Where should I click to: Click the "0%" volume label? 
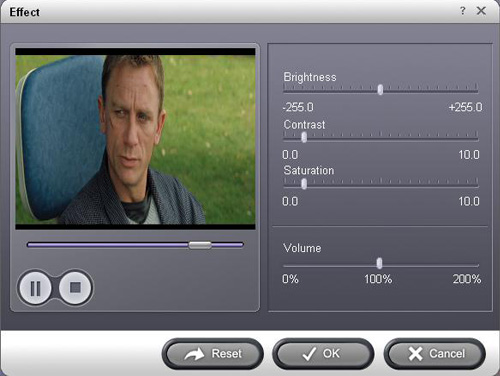point(290,279)
